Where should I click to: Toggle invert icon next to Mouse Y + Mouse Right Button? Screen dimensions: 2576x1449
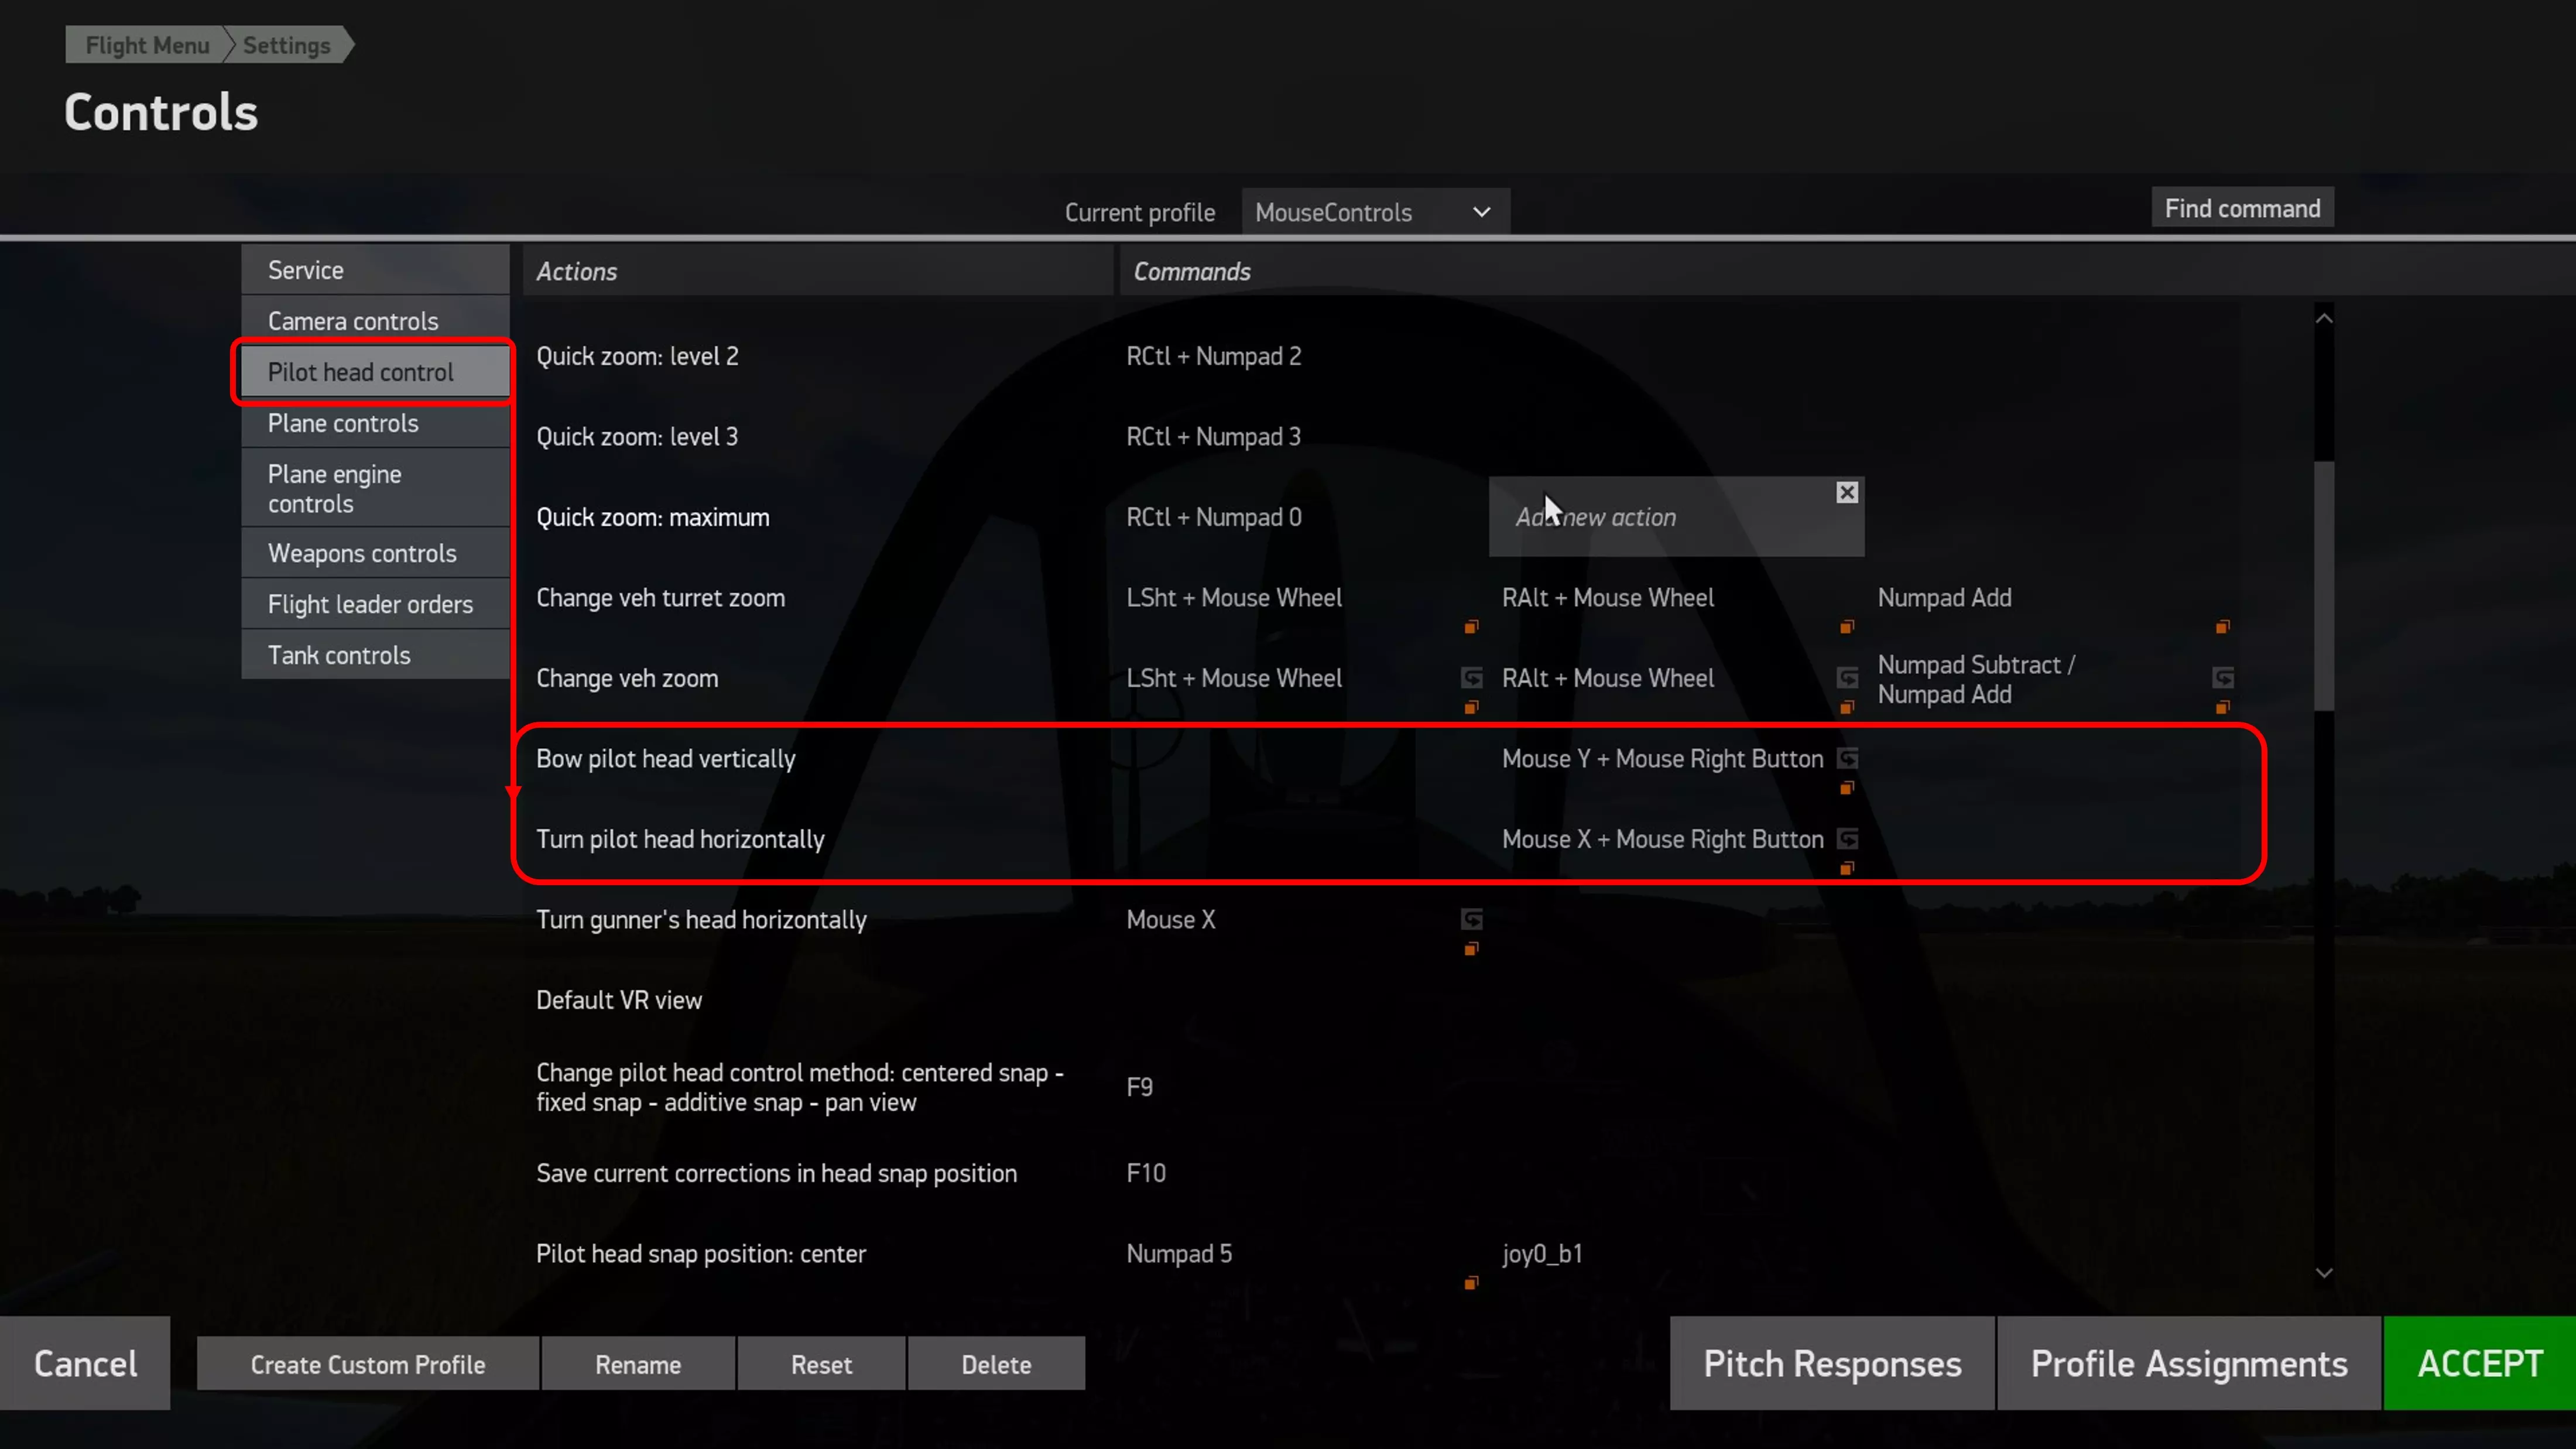pos(1847,758)
